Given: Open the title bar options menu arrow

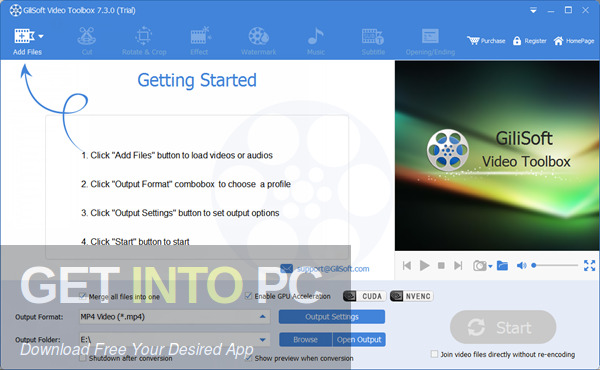Looking at the screenshot, I should [533, 11].
